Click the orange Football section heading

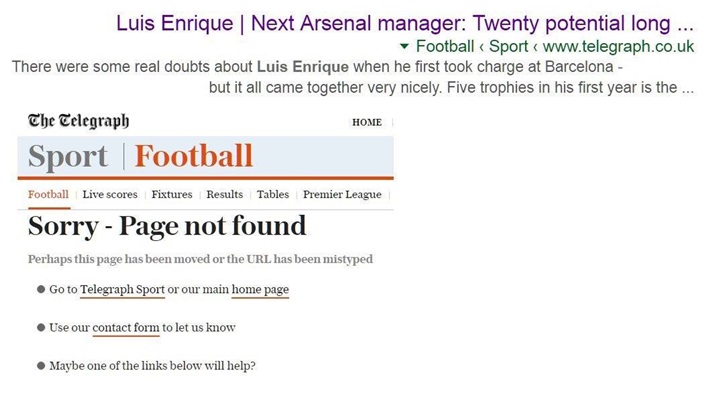coord(193,156)
